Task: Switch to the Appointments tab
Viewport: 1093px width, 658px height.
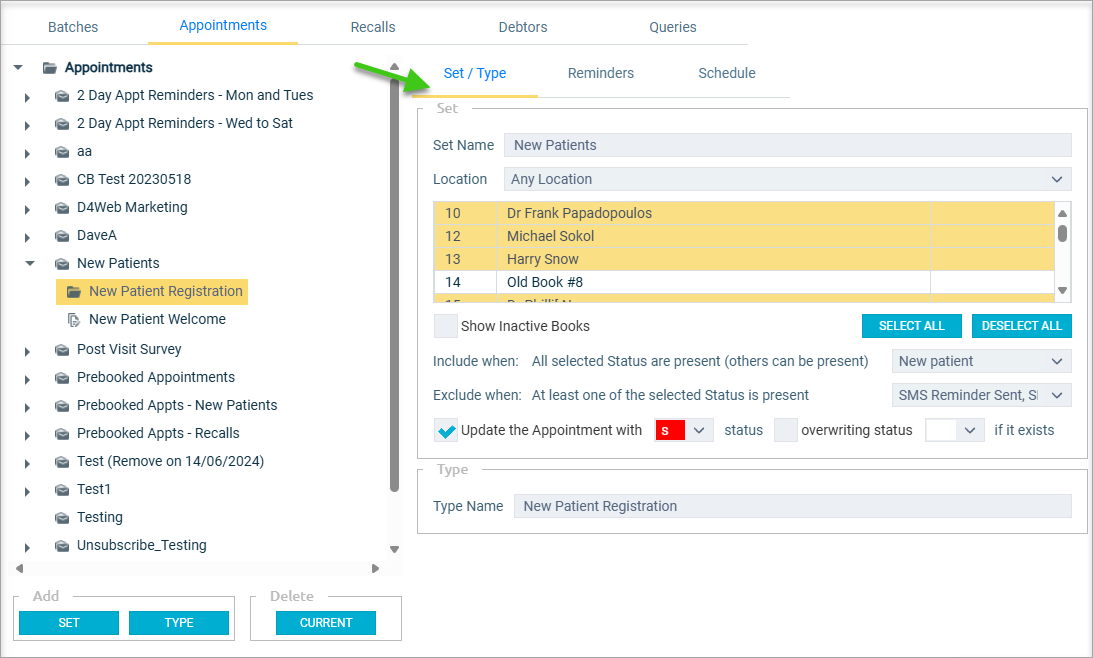Action: [223, 26]
